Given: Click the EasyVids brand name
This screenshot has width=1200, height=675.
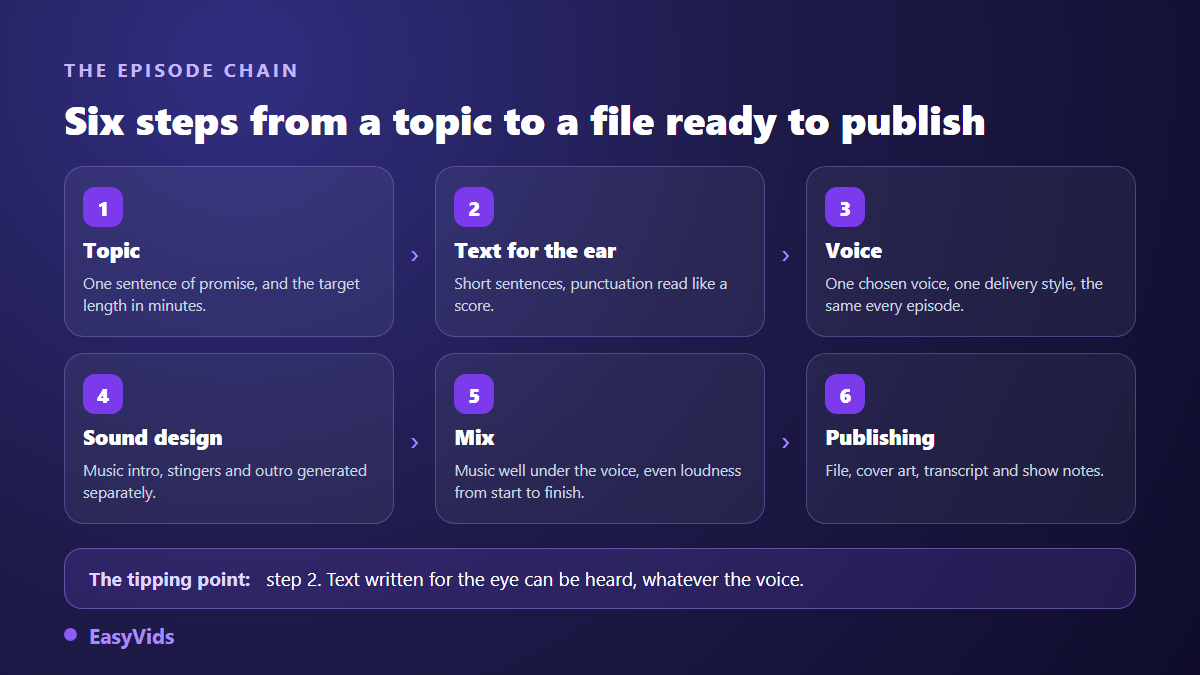Looking at the screenshot, I should point(132,637).
